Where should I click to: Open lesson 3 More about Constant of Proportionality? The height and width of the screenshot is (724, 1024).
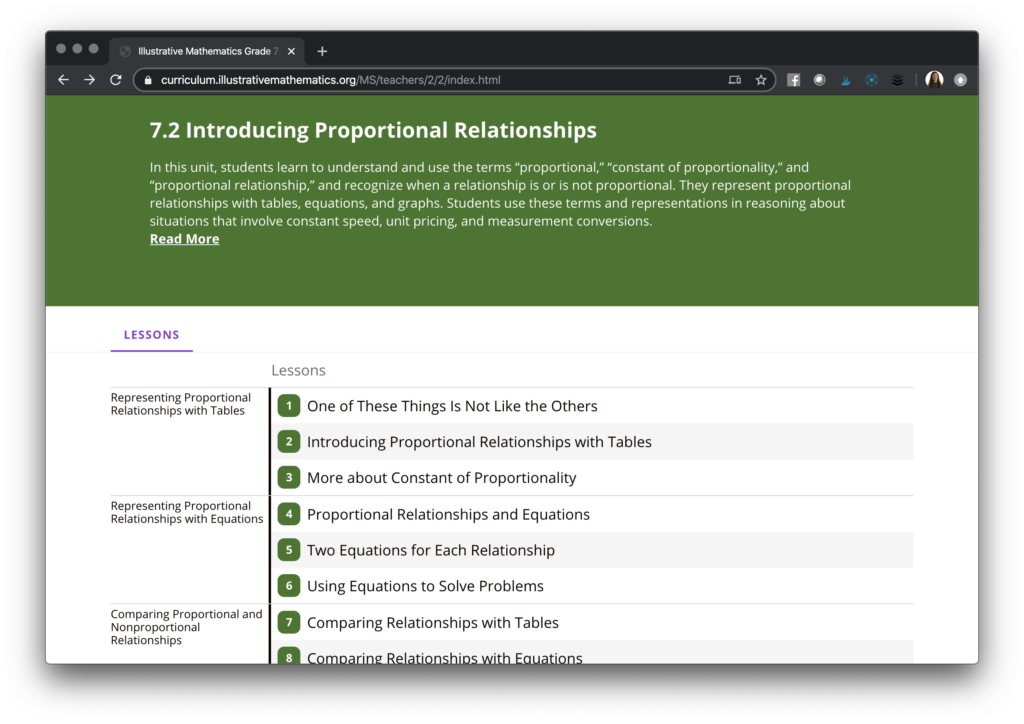point(441,478)
